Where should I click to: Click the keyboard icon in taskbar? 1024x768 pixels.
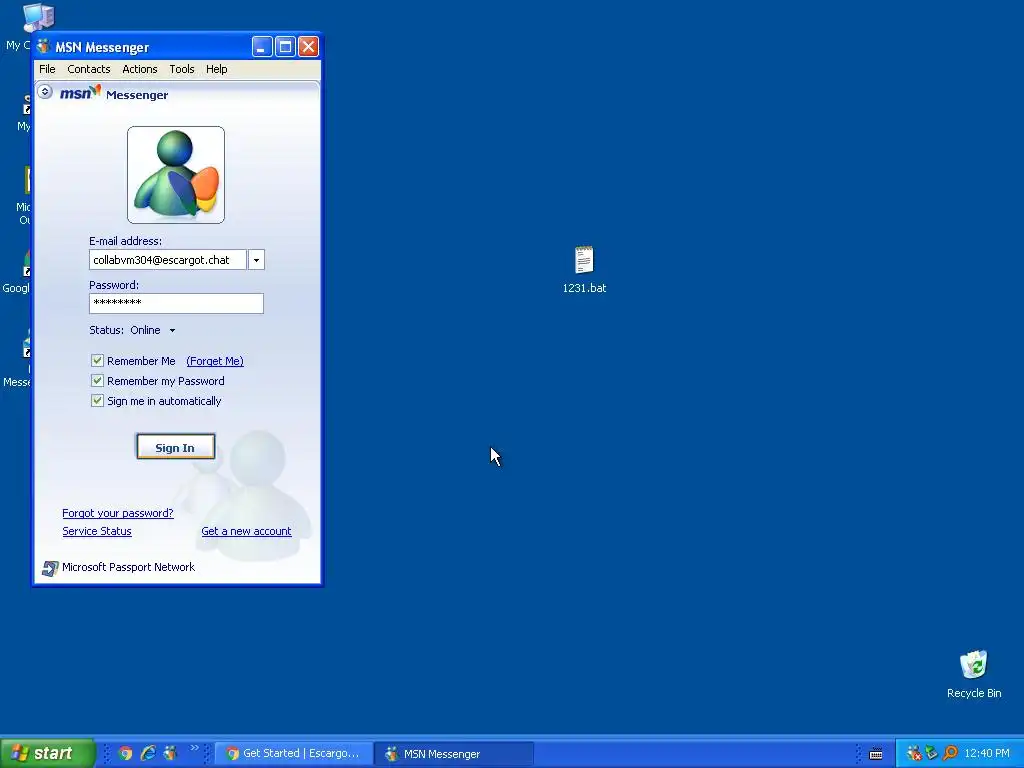pyautogui.click(x=876, y=754)
